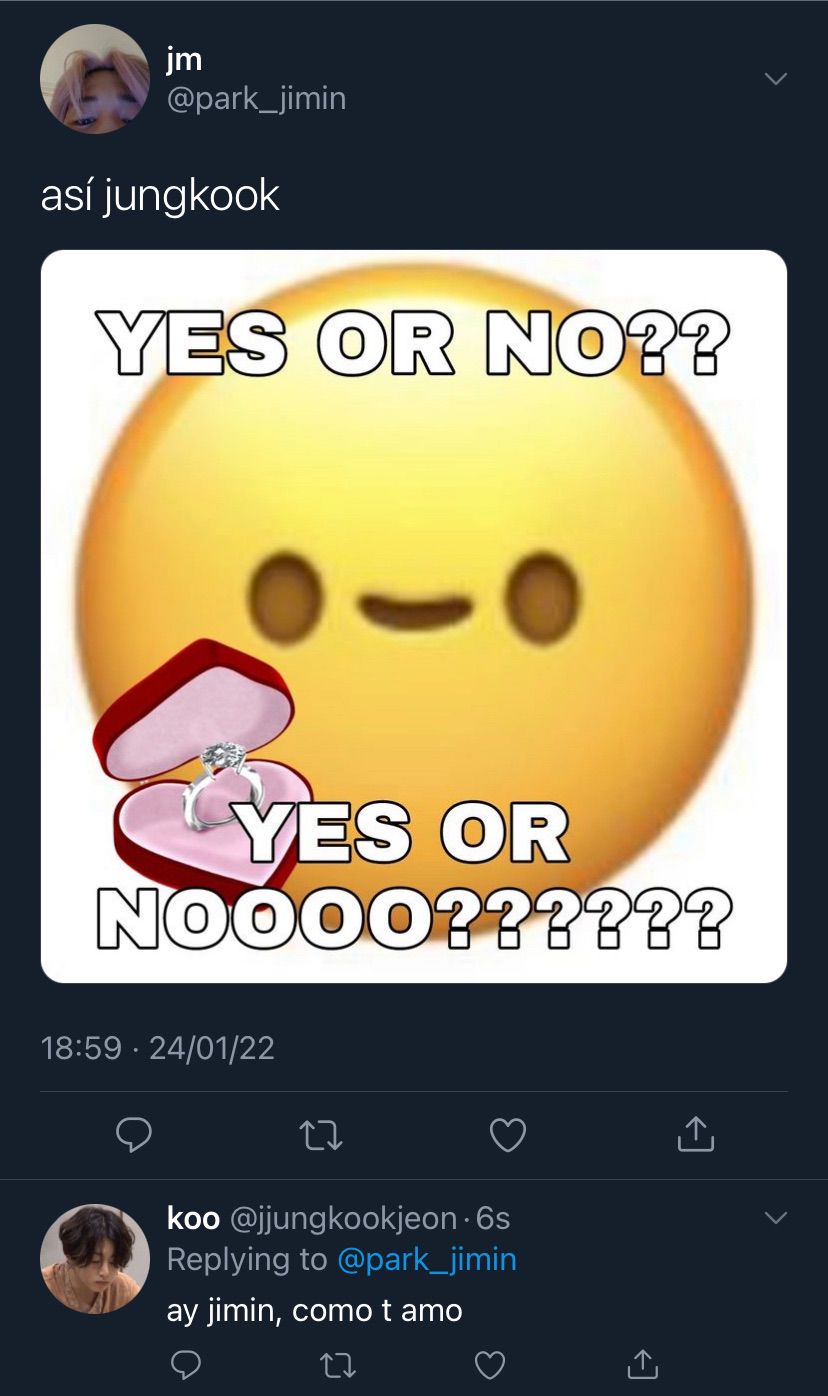Click the display name jm
This screenshot has width=828, height=1396.
[x=184, y=60]
